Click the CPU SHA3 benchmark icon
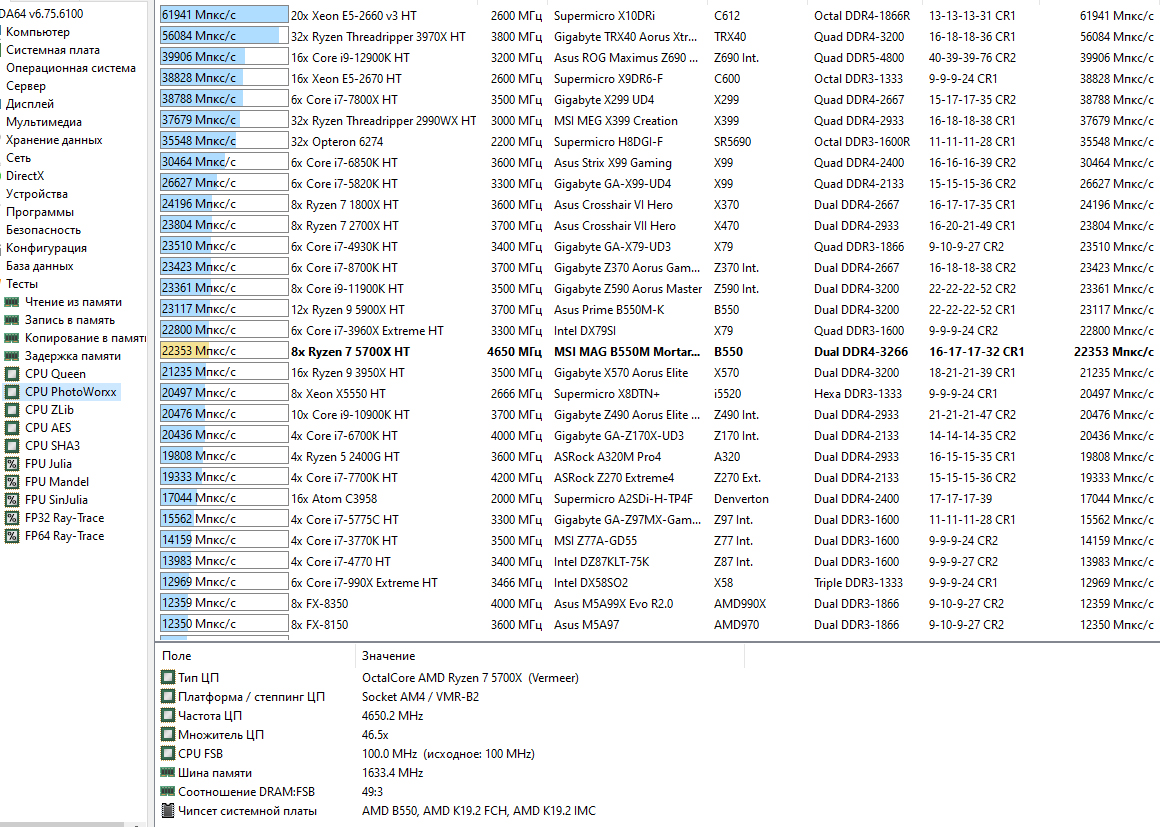The image size is (1160, 827). point(12,446)
